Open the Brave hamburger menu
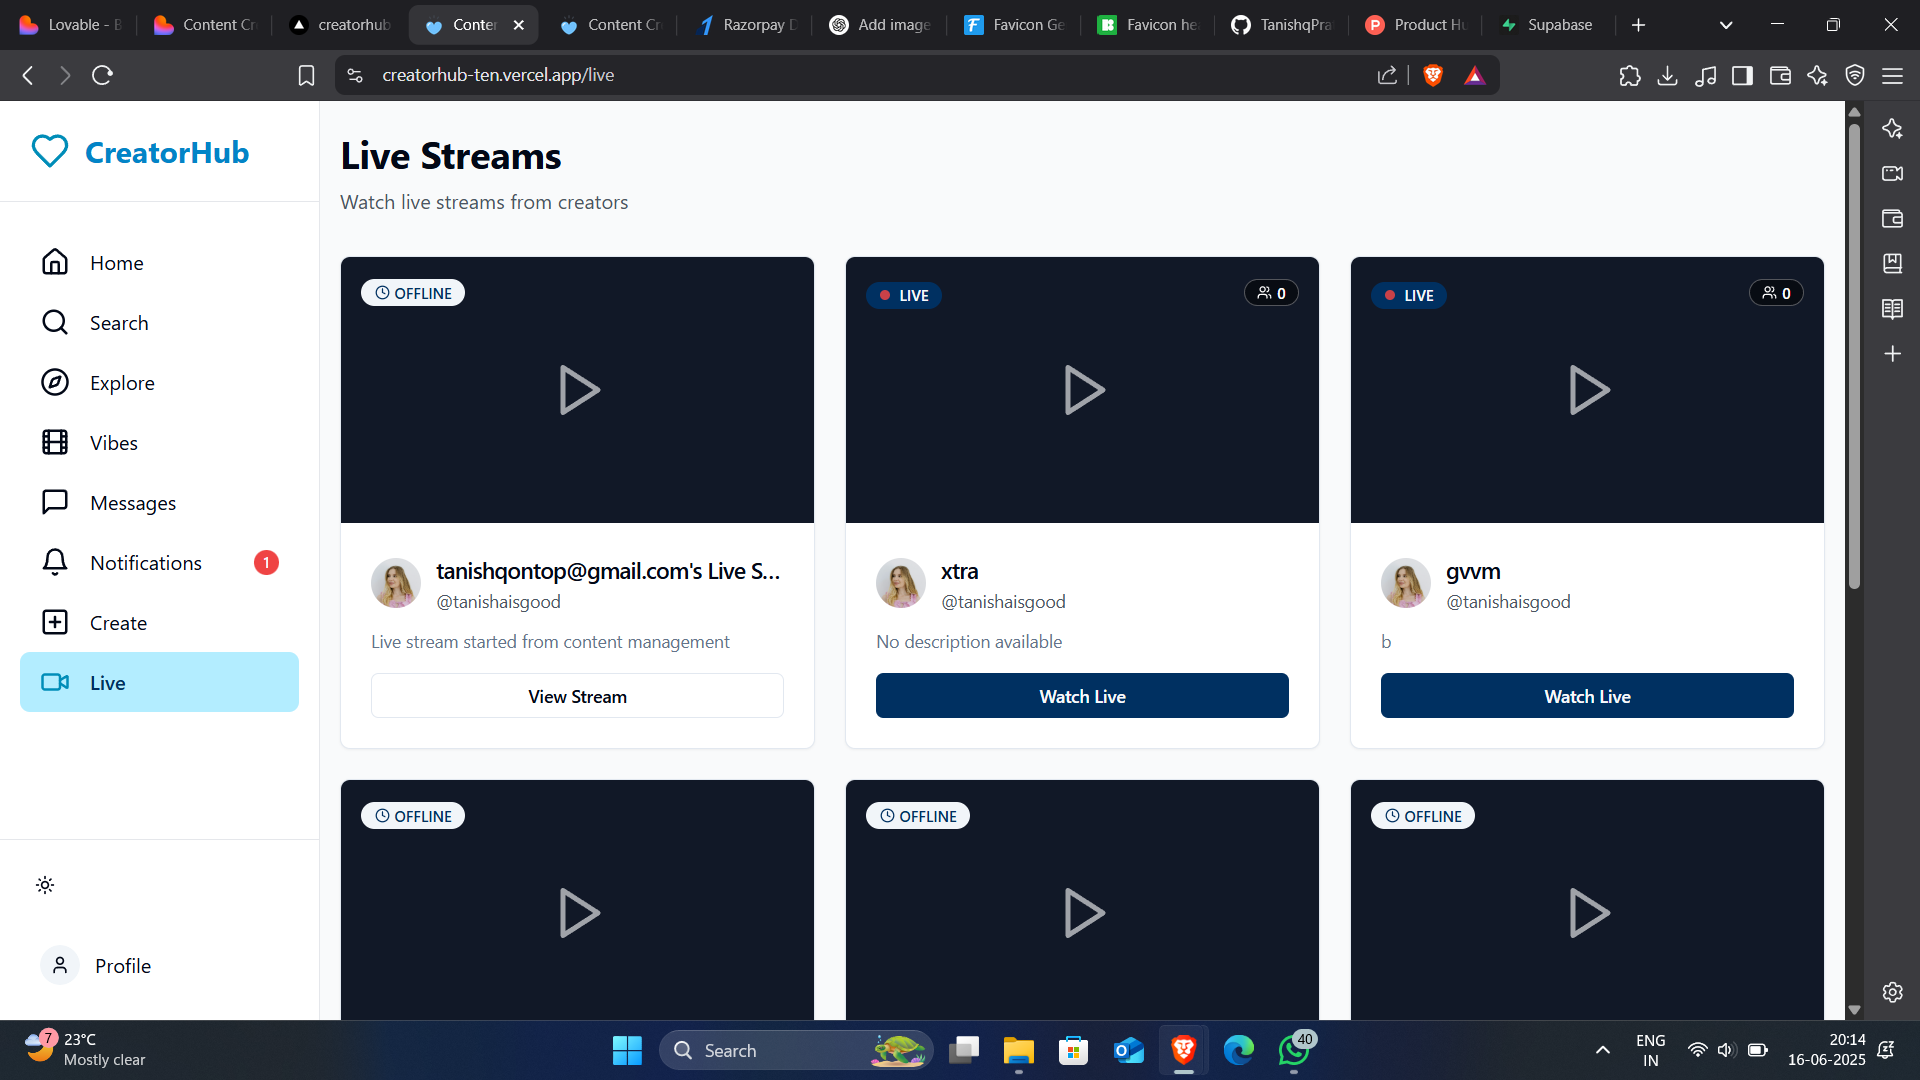1920x1080 pixels. click(x=1893, y=75)
